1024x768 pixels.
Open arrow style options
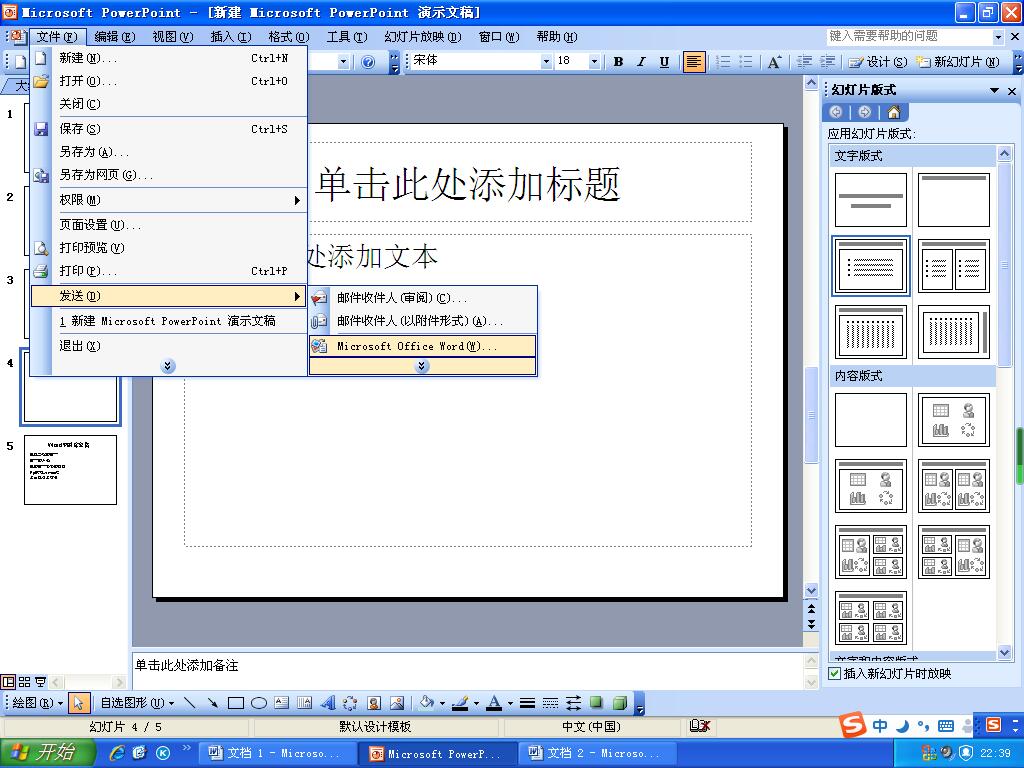[x=573, y=703]
